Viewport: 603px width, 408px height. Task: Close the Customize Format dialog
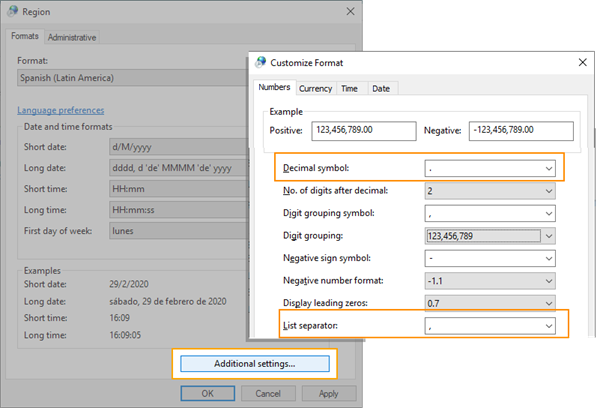pos(582,63)
